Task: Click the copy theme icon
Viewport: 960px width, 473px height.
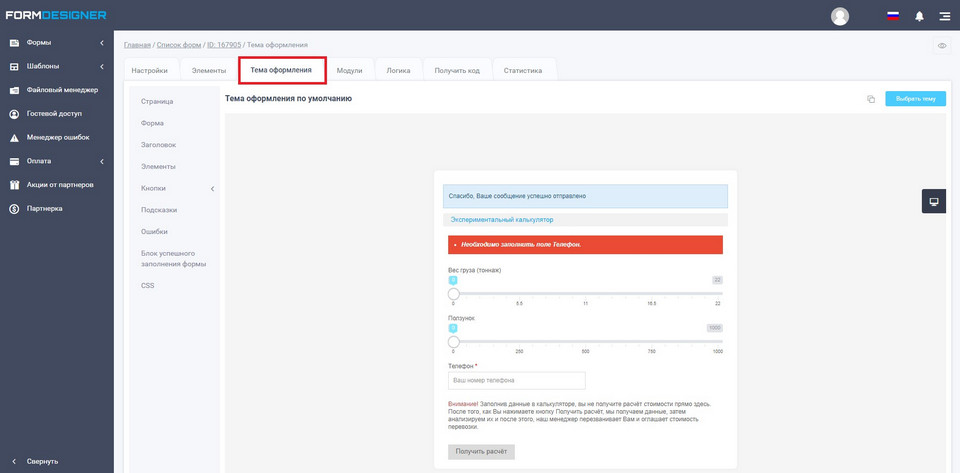Action: (870, 99)
